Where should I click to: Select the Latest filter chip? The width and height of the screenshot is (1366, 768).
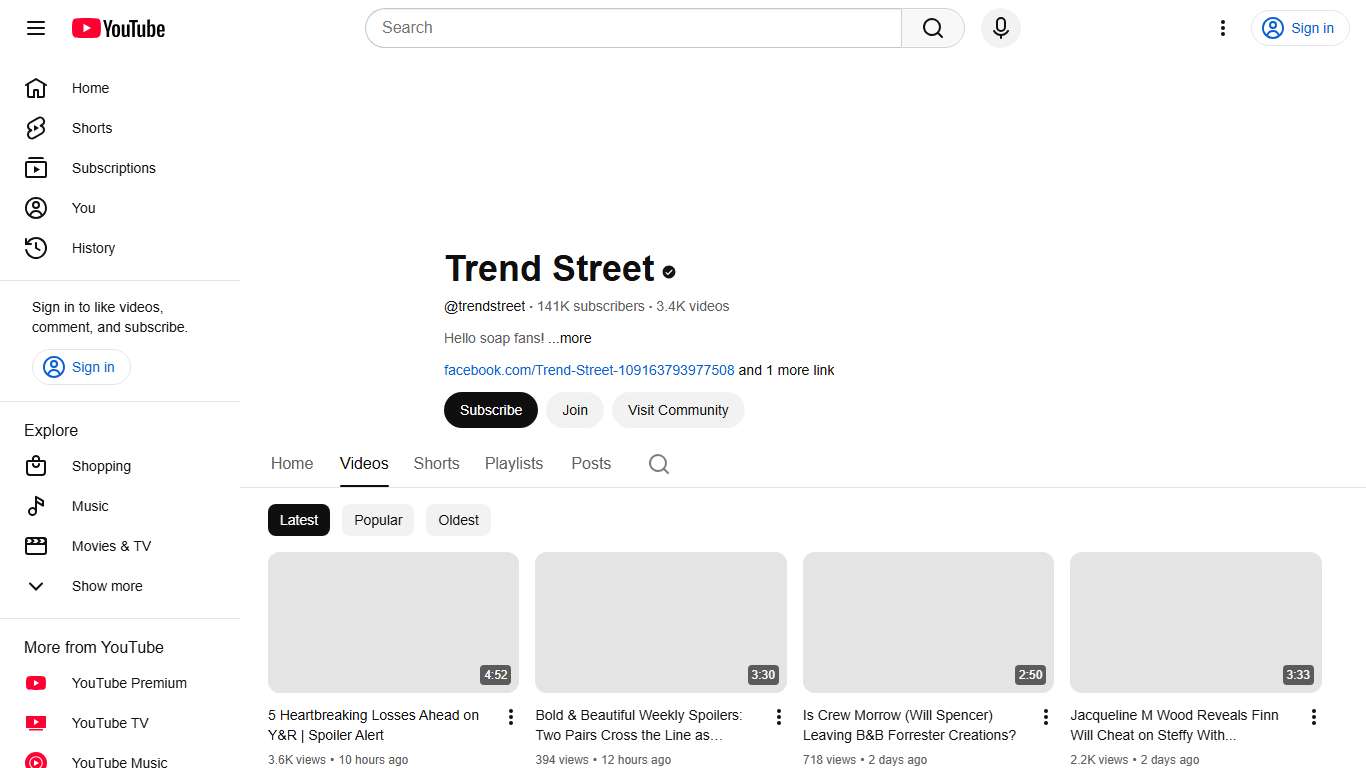(x=298, y=520)
